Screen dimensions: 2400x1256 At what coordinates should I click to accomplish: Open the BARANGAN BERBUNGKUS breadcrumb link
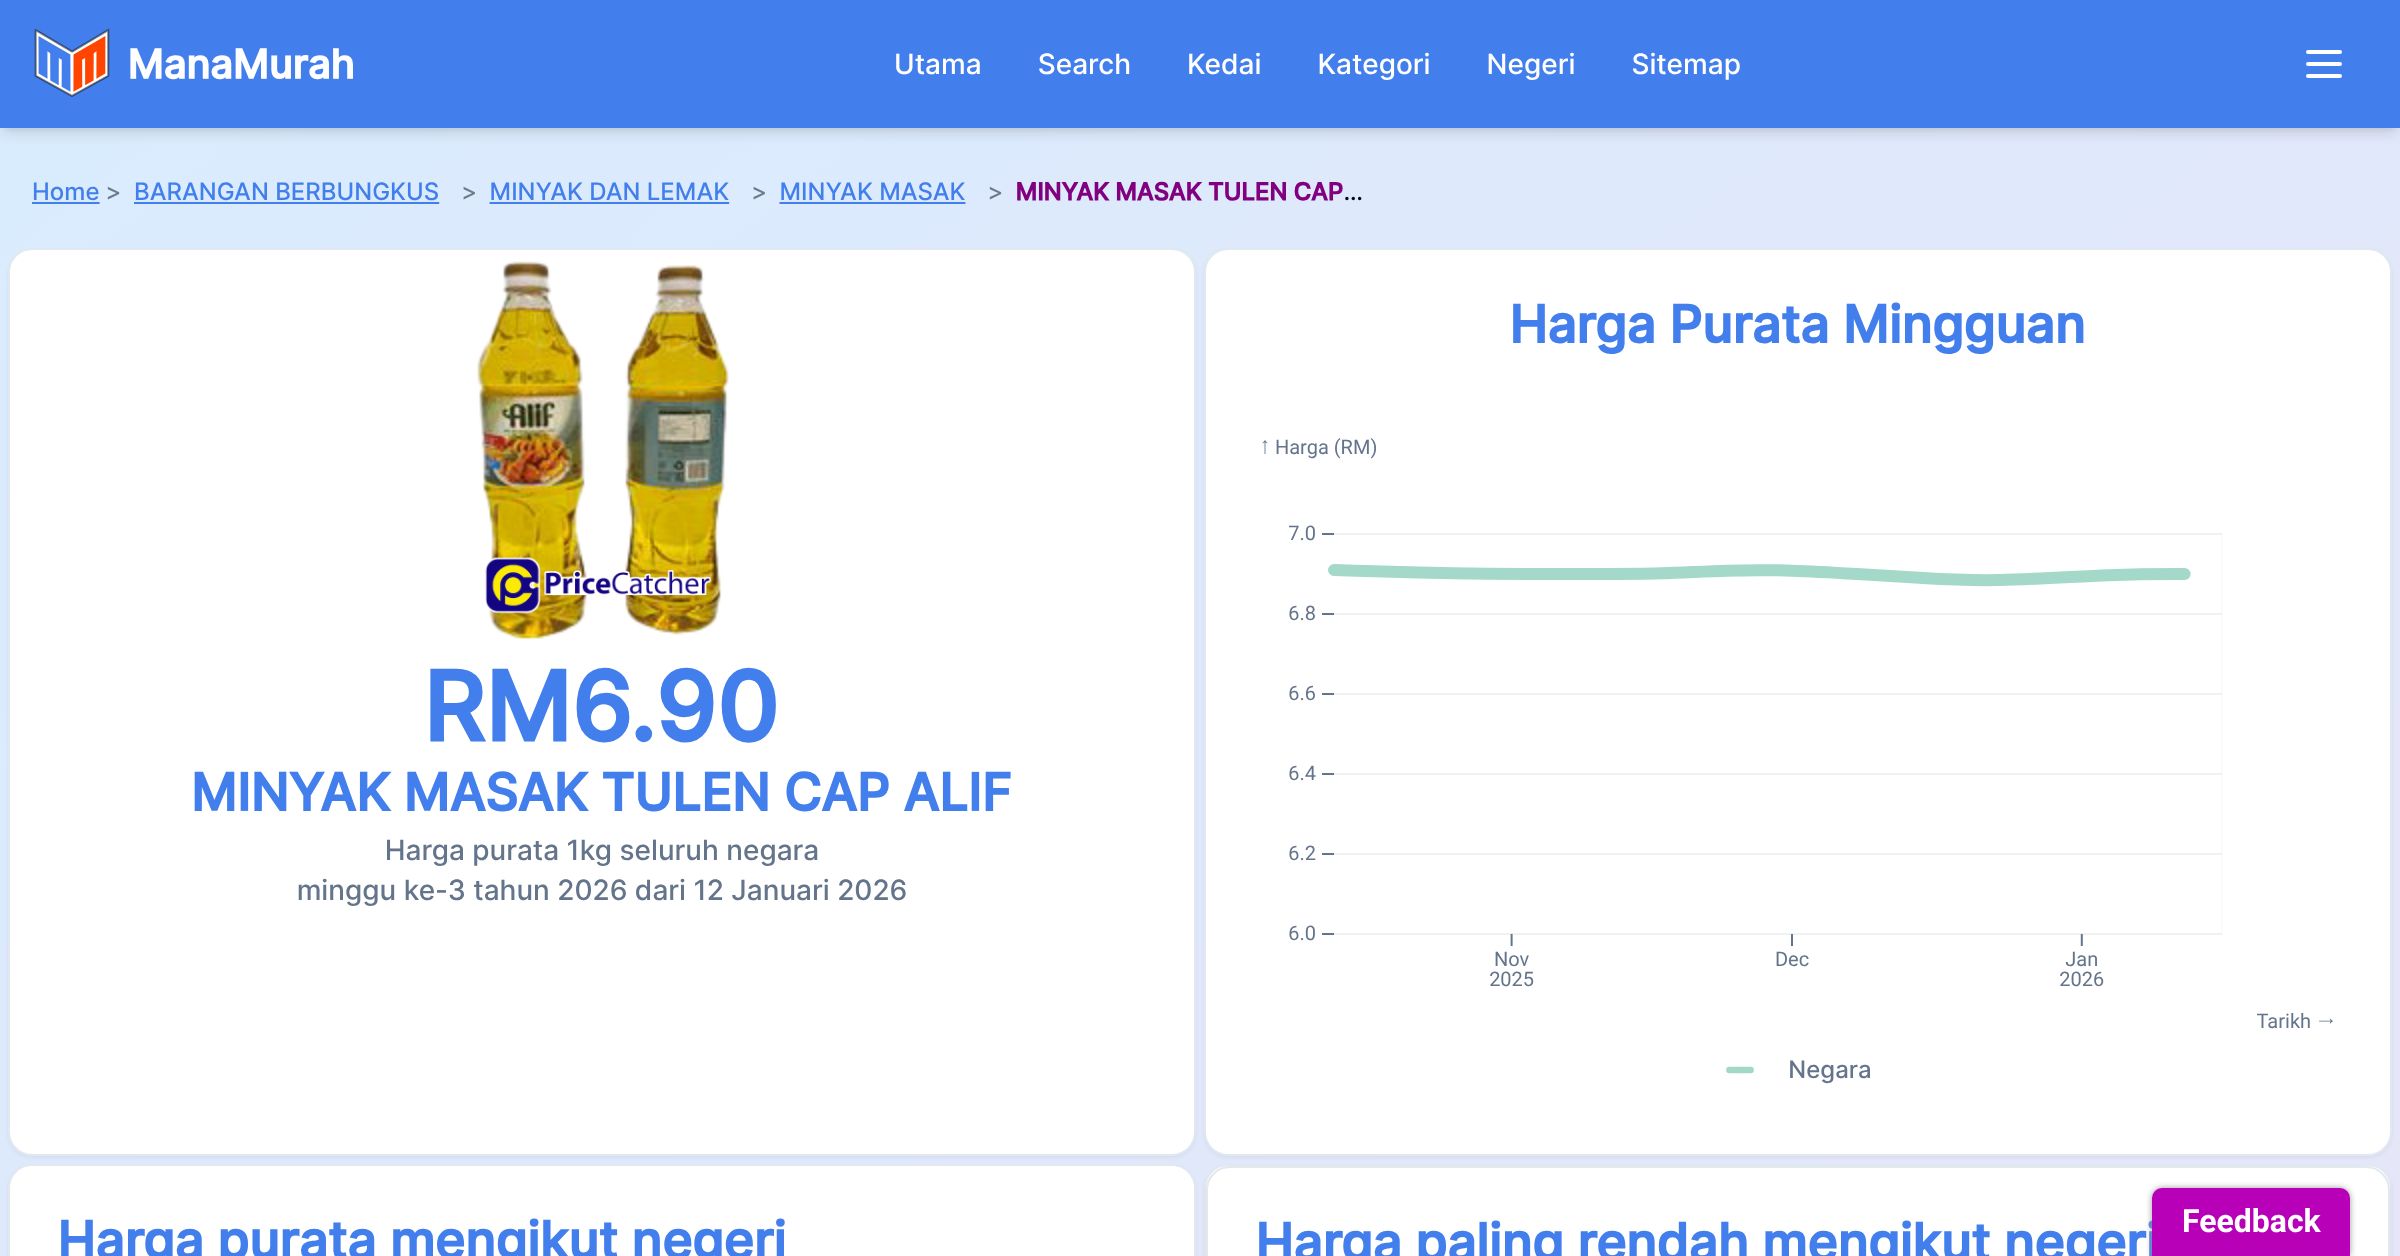click(286, 191)
